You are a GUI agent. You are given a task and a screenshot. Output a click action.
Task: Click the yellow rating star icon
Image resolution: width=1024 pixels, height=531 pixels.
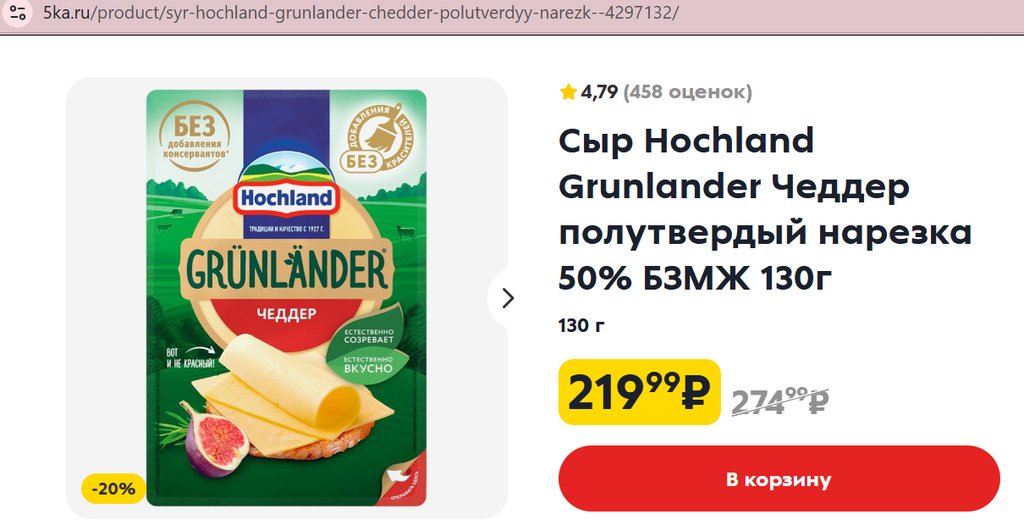point(568,92)
